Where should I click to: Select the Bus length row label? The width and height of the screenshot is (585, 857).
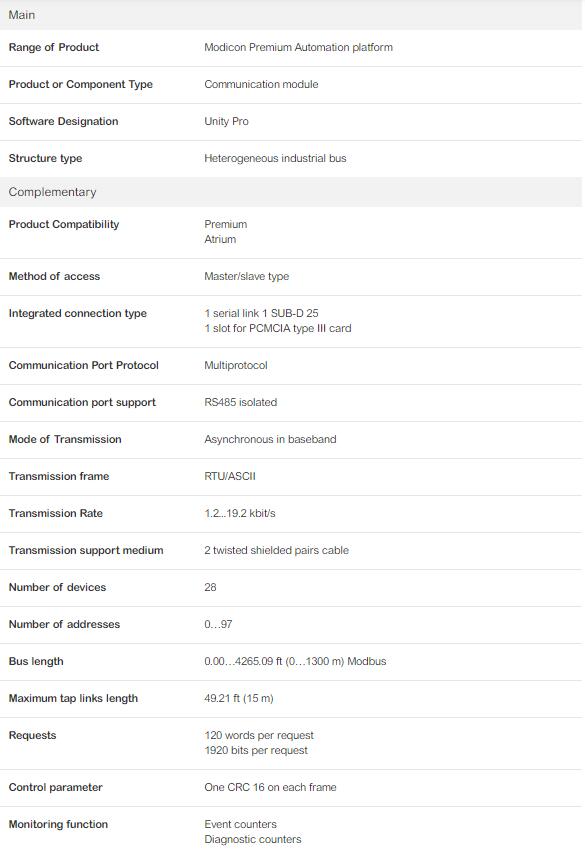(x=36, y=662)
